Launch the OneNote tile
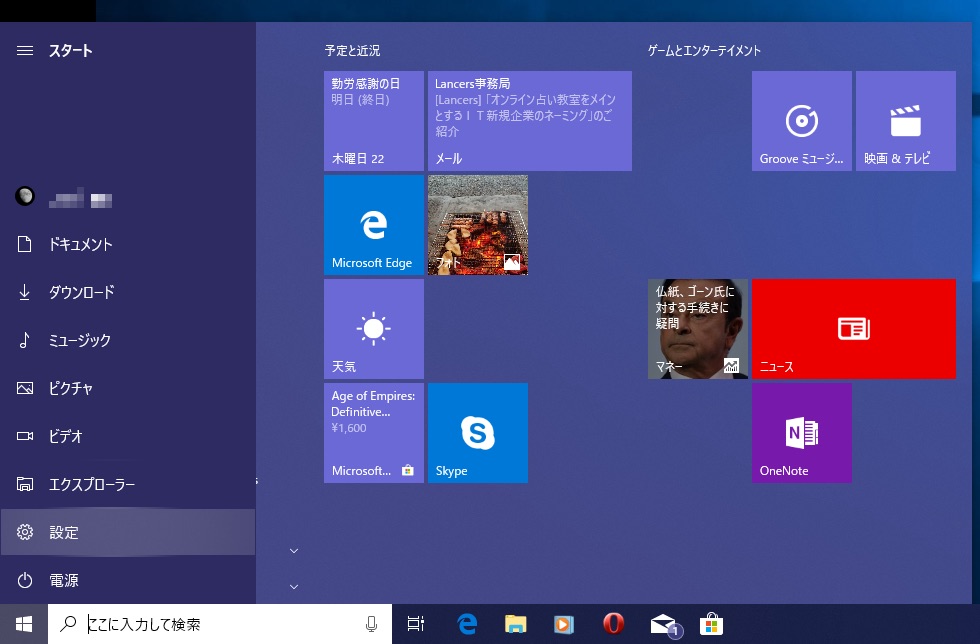 [x=802, y=433]
